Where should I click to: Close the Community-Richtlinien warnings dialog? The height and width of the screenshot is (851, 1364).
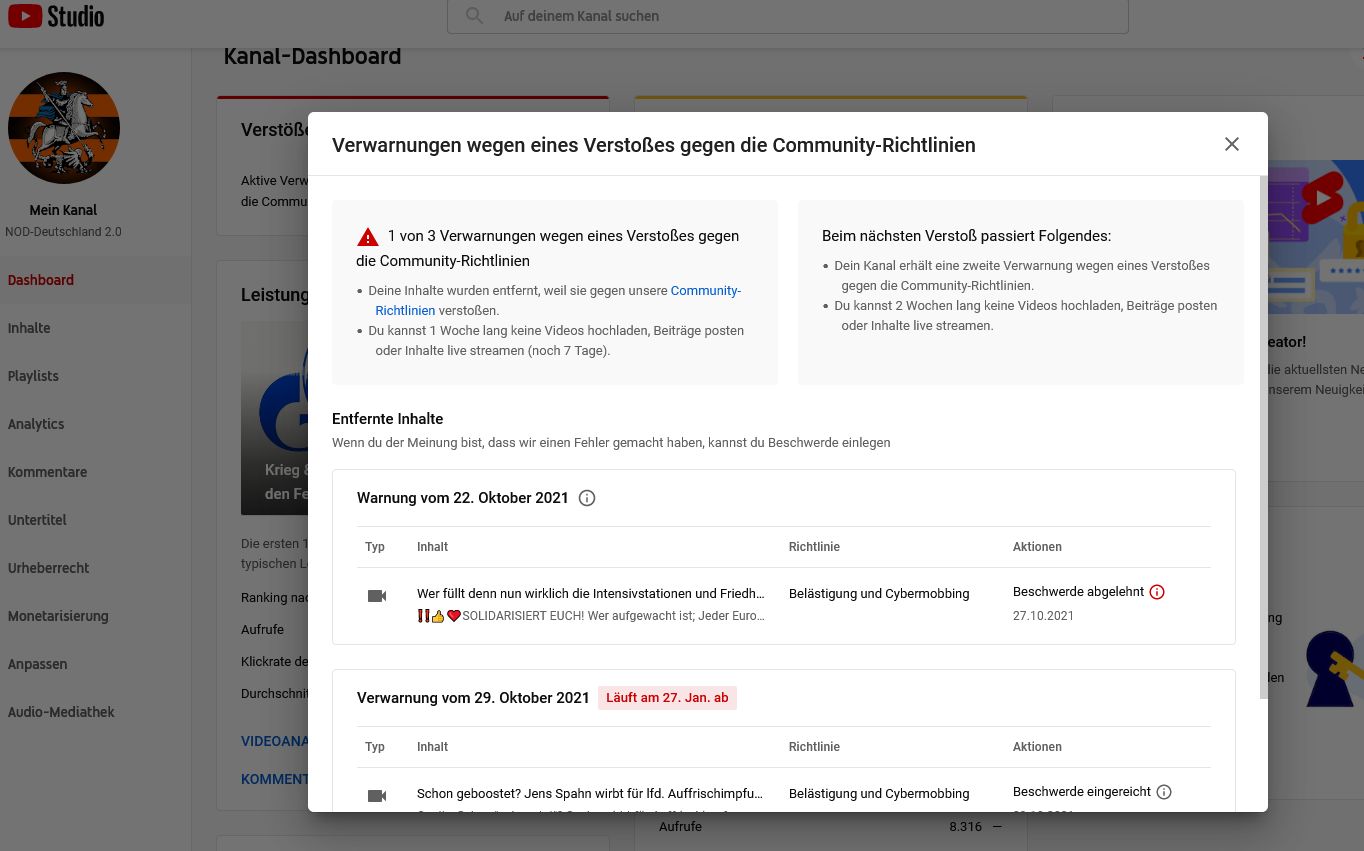pyautogui.click(x=1231, y=144)
